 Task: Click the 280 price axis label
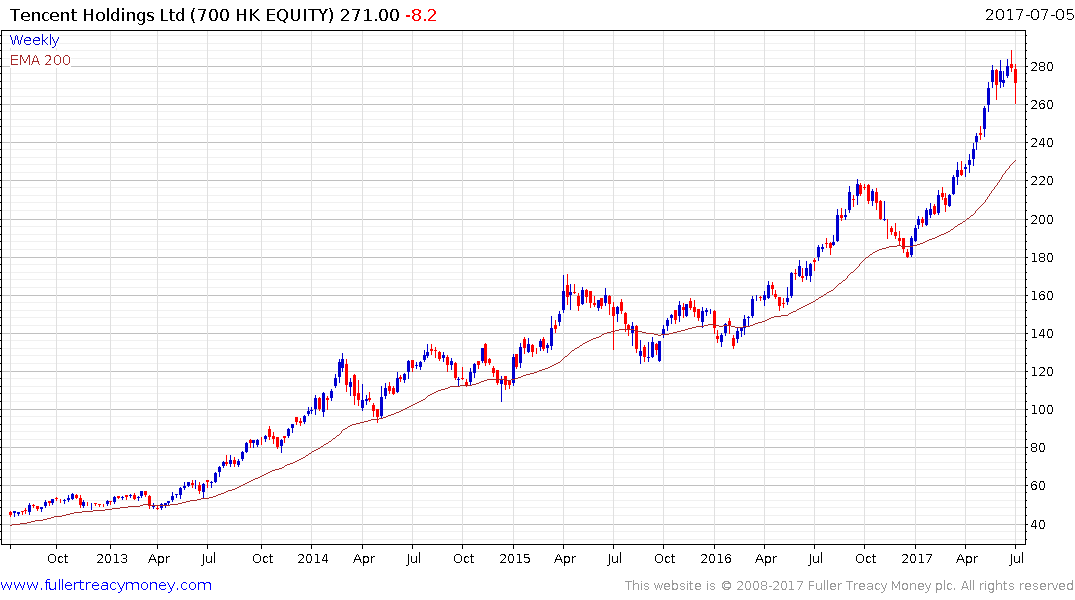point(1041,67)
